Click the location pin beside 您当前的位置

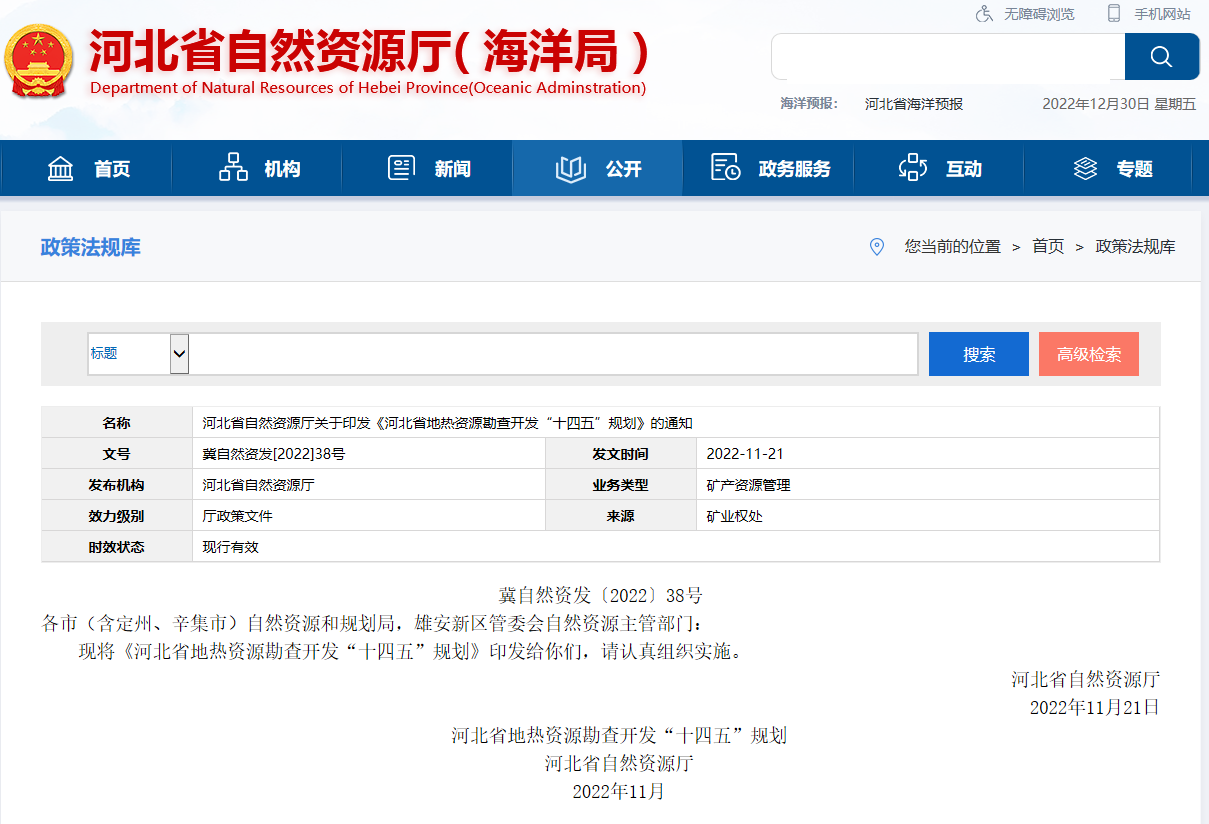pos(877,247)
